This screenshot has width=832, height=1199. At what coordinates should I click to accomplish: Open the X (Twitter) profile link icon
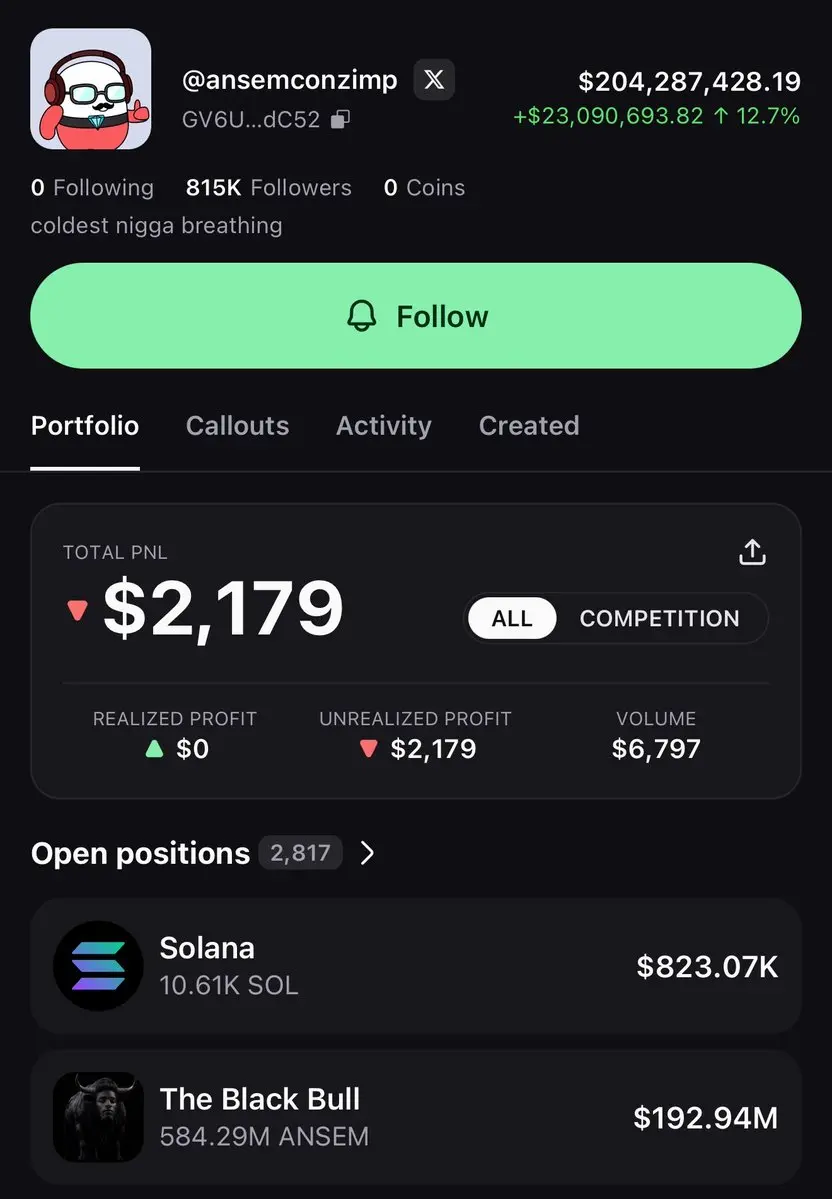tap(434, 80)
